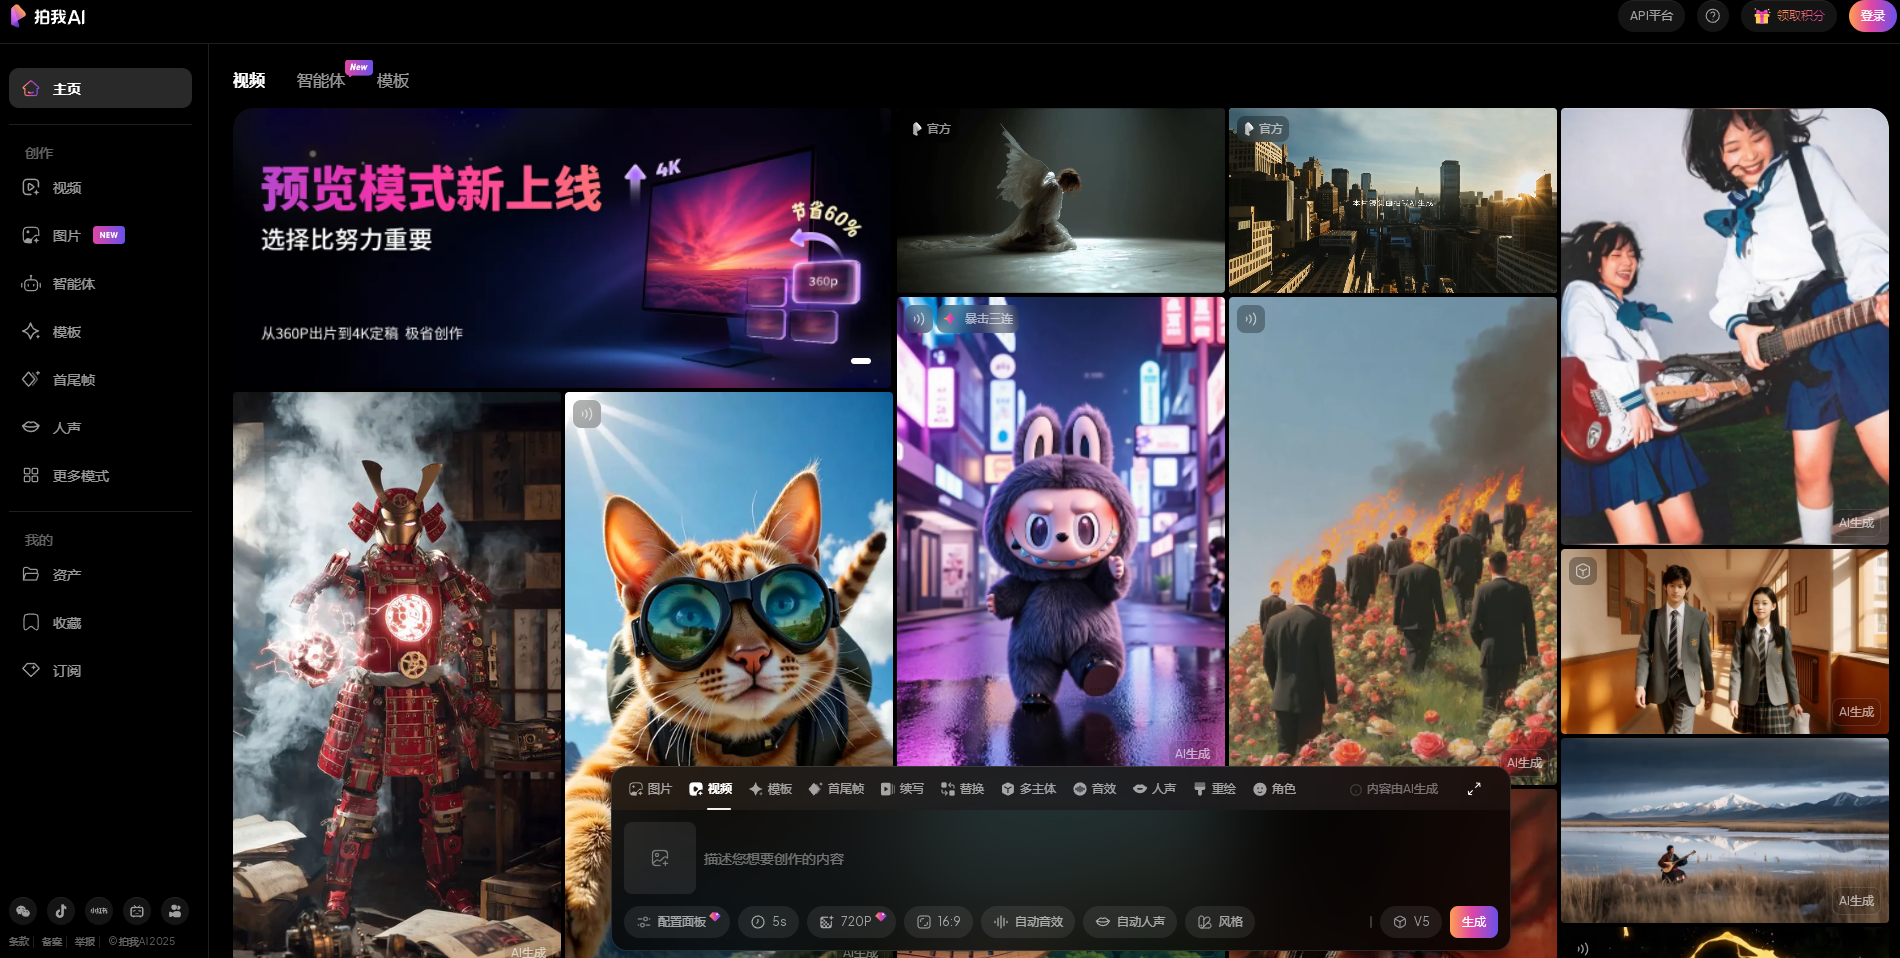This screenshot has width=1900, height=958.
Task: Open the TikTok/Douyin social icon
Action: click(61, 911)
